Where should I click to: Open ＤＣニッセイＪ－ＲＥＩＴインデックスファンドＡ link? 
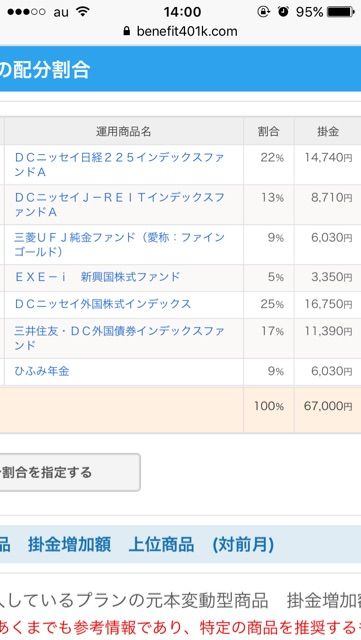119,204
